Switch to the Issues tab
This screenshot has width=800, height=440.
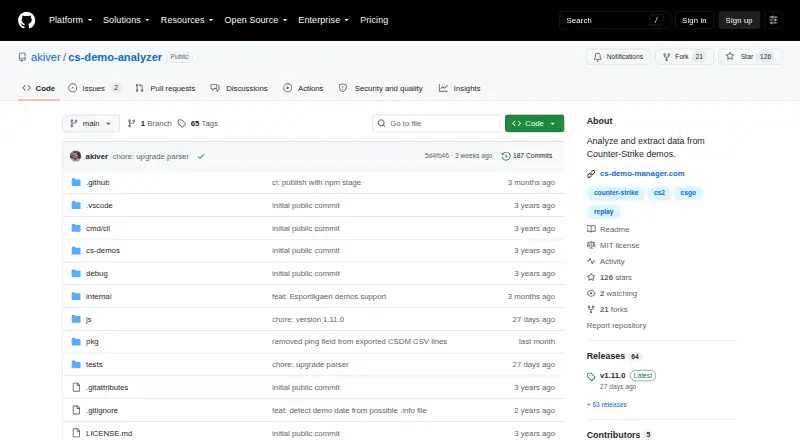[x=95, y=88]
